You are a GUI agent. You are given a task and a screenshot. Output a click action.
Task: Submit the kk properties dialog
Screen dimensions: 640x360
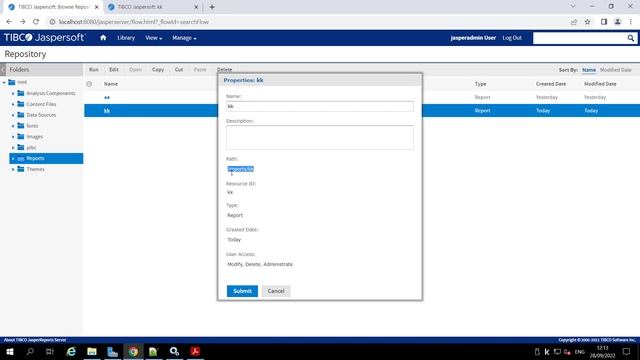click(242, 291)
